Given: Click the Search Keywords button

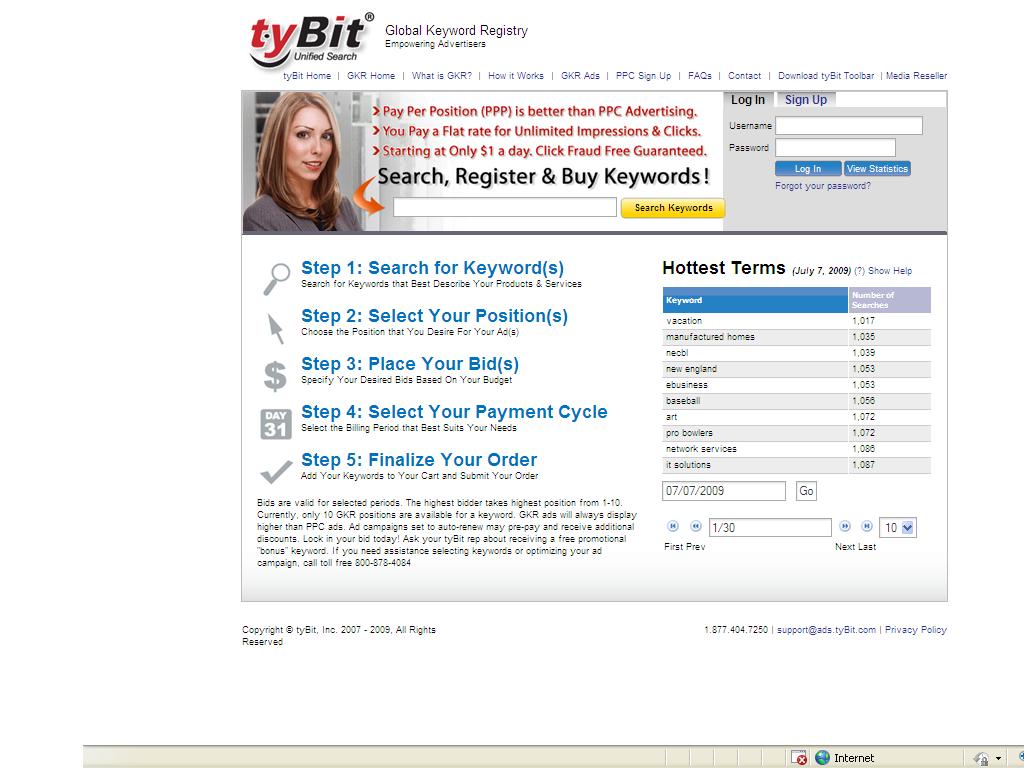Looking at the screenshot, I should pyautogui.click(x=673, y=208).
